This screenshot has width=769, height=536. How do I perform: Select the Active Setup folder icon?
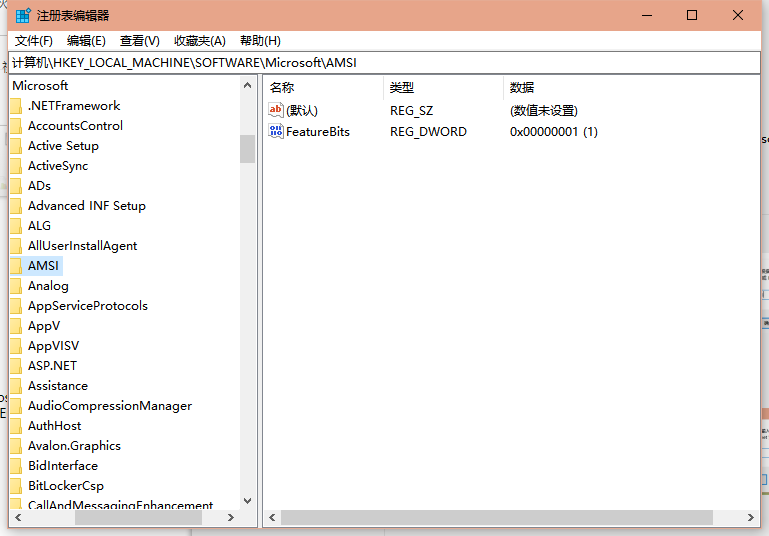click(x=16, y=146)
